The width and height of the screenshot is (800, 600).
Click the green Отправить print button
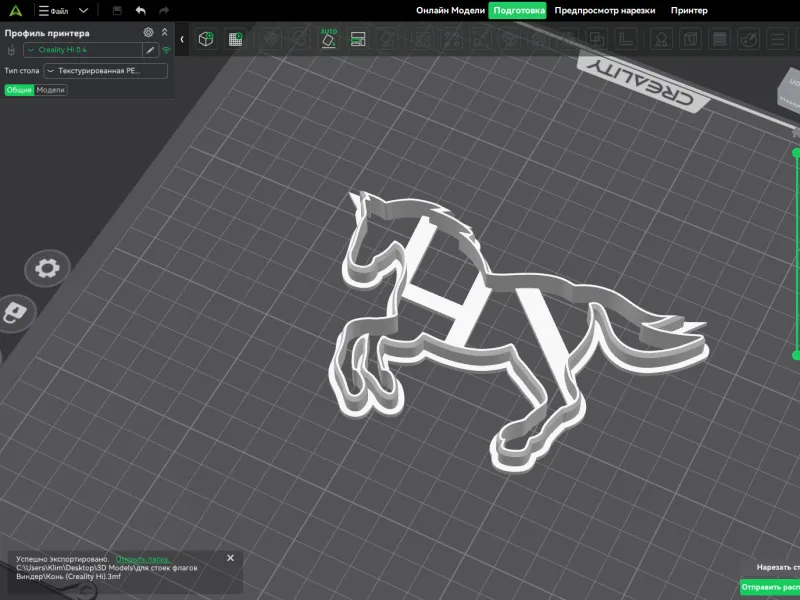coord(770,587)
